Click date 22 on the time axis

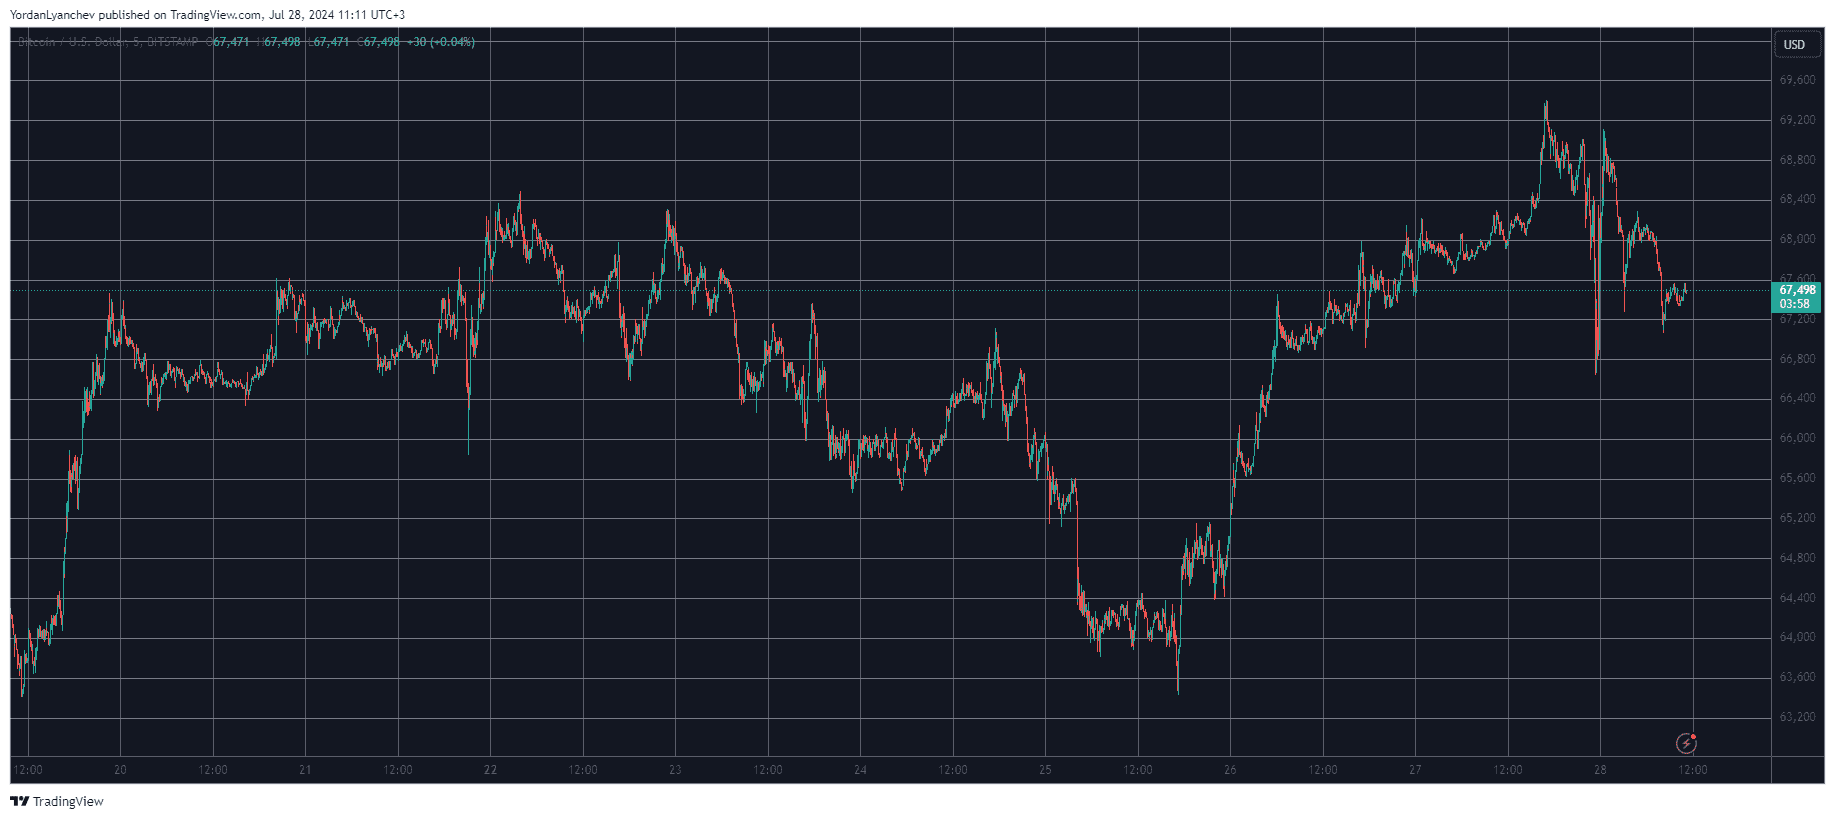pyautogui.click(x=490, y=770)
